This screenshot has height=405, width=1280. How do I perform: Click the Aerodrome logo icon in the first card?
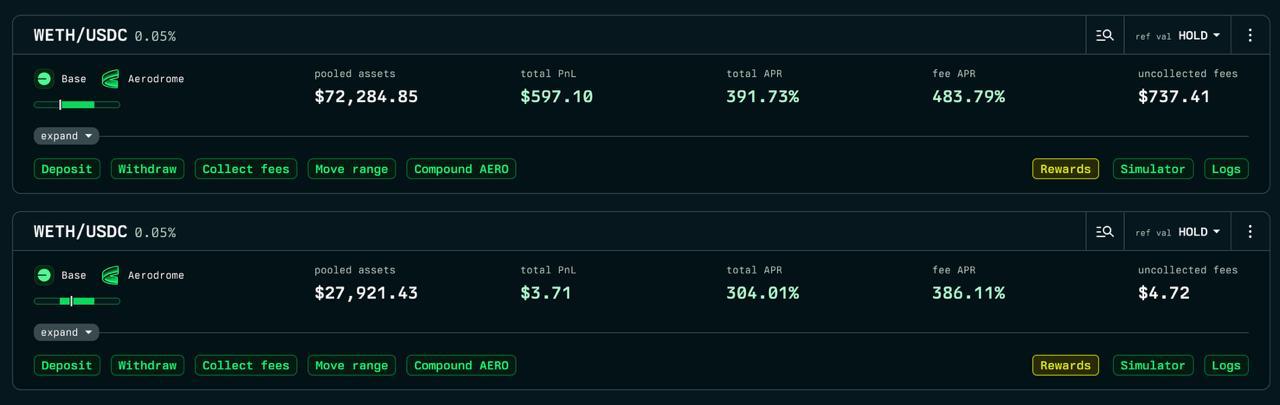[x=110, y=79]
